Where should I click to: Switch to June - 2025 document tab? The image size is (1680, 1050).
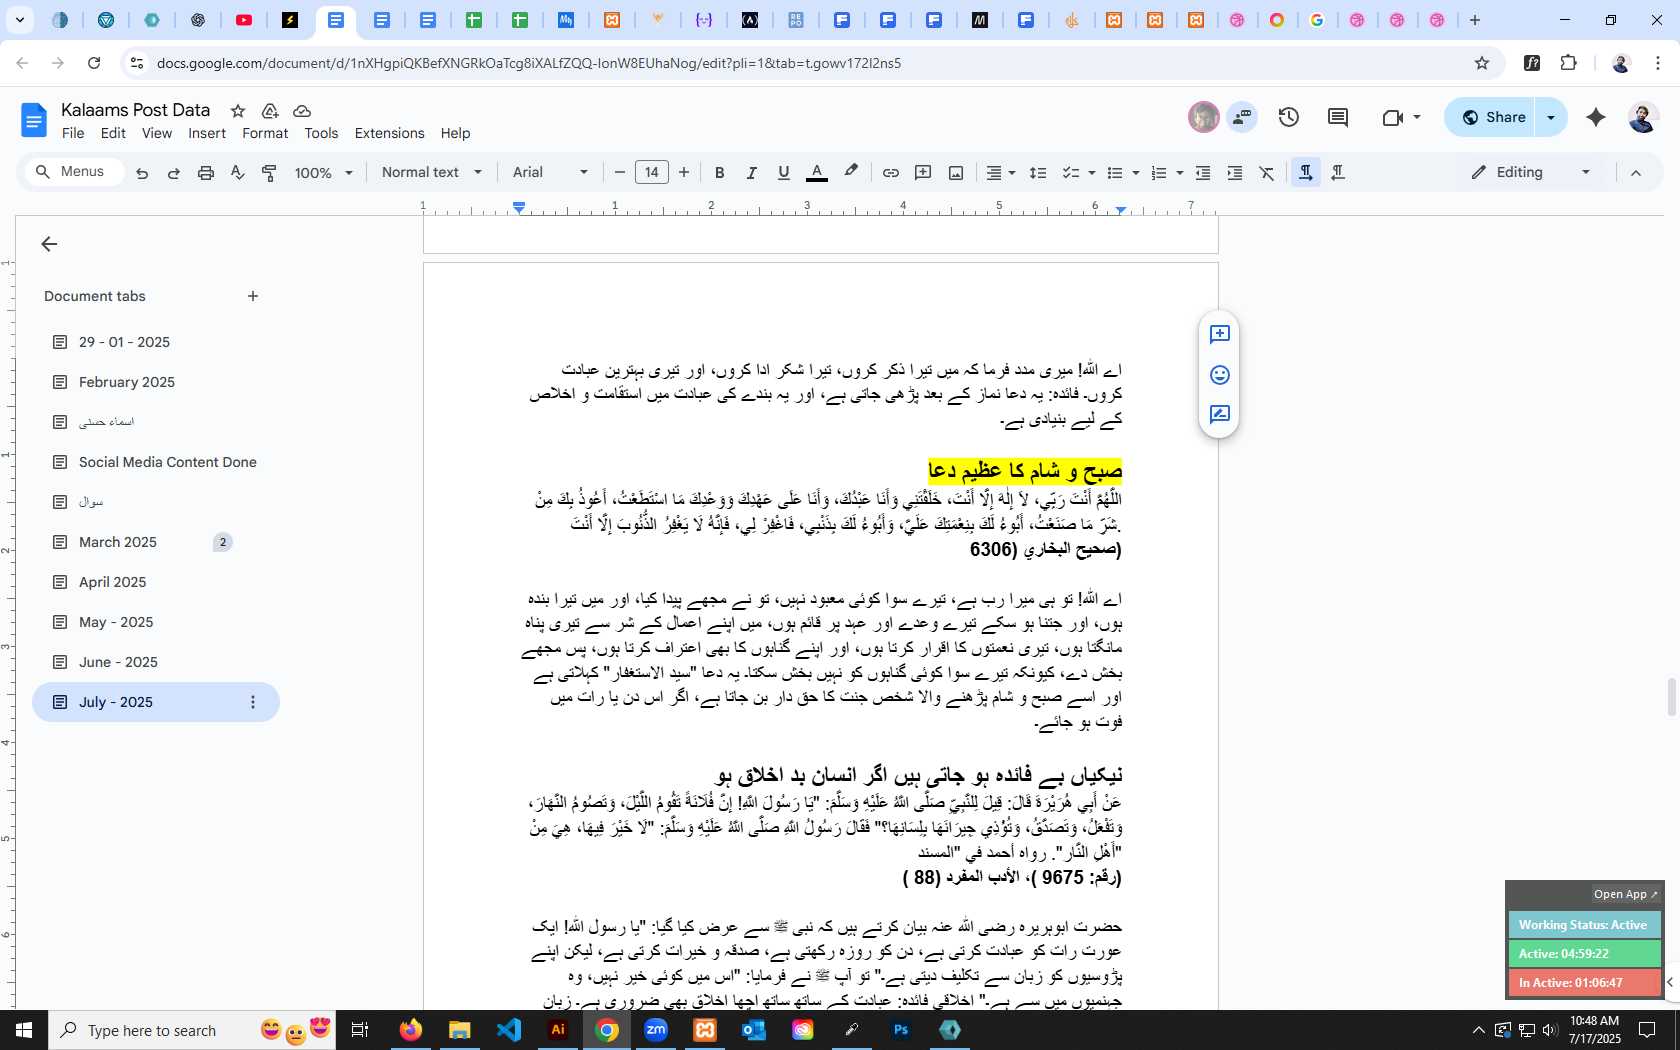pos(155,662)
